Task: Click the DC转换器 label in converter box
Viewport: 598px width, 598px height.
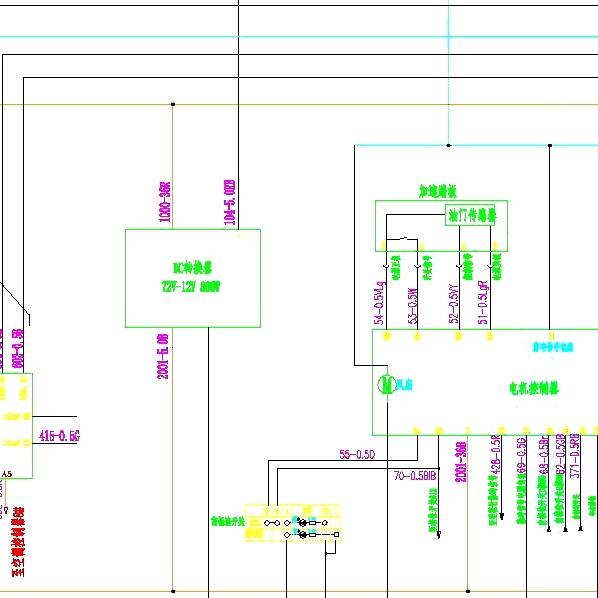Action: click(192, 268)
